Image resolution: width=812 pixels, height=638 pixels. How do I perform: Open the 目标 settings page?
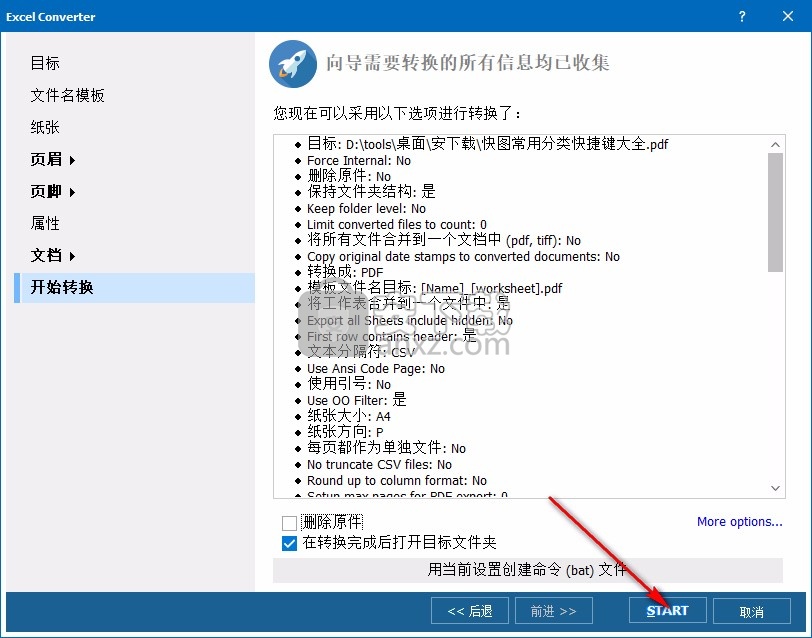(45, 63)
